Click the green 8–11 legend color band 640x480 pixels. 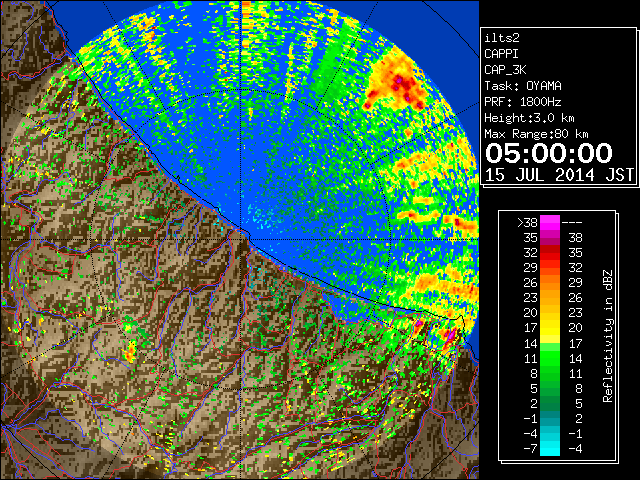(550, 373)
